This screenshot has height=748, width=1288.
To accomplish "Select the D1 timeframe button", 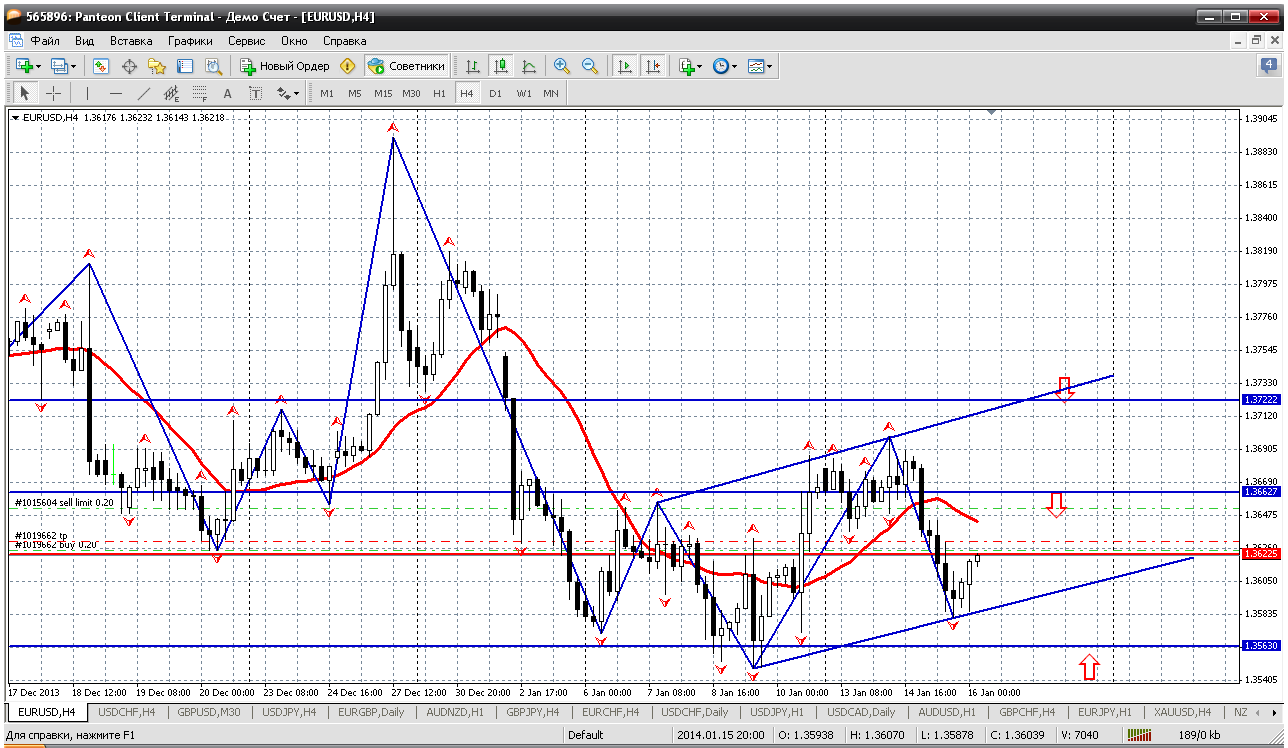I will (495, 93).
